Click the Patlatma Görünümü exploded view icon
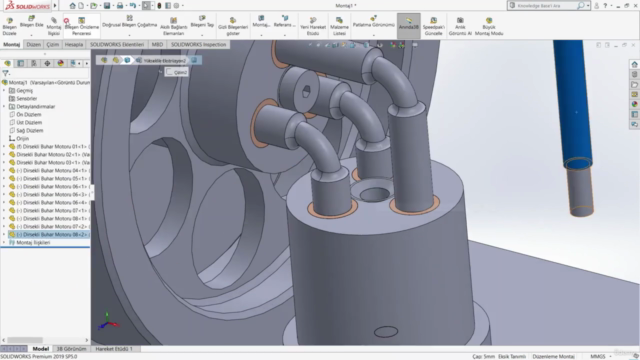Image resolution: width=640 pixels, height=360 pixels. point(373,18)
